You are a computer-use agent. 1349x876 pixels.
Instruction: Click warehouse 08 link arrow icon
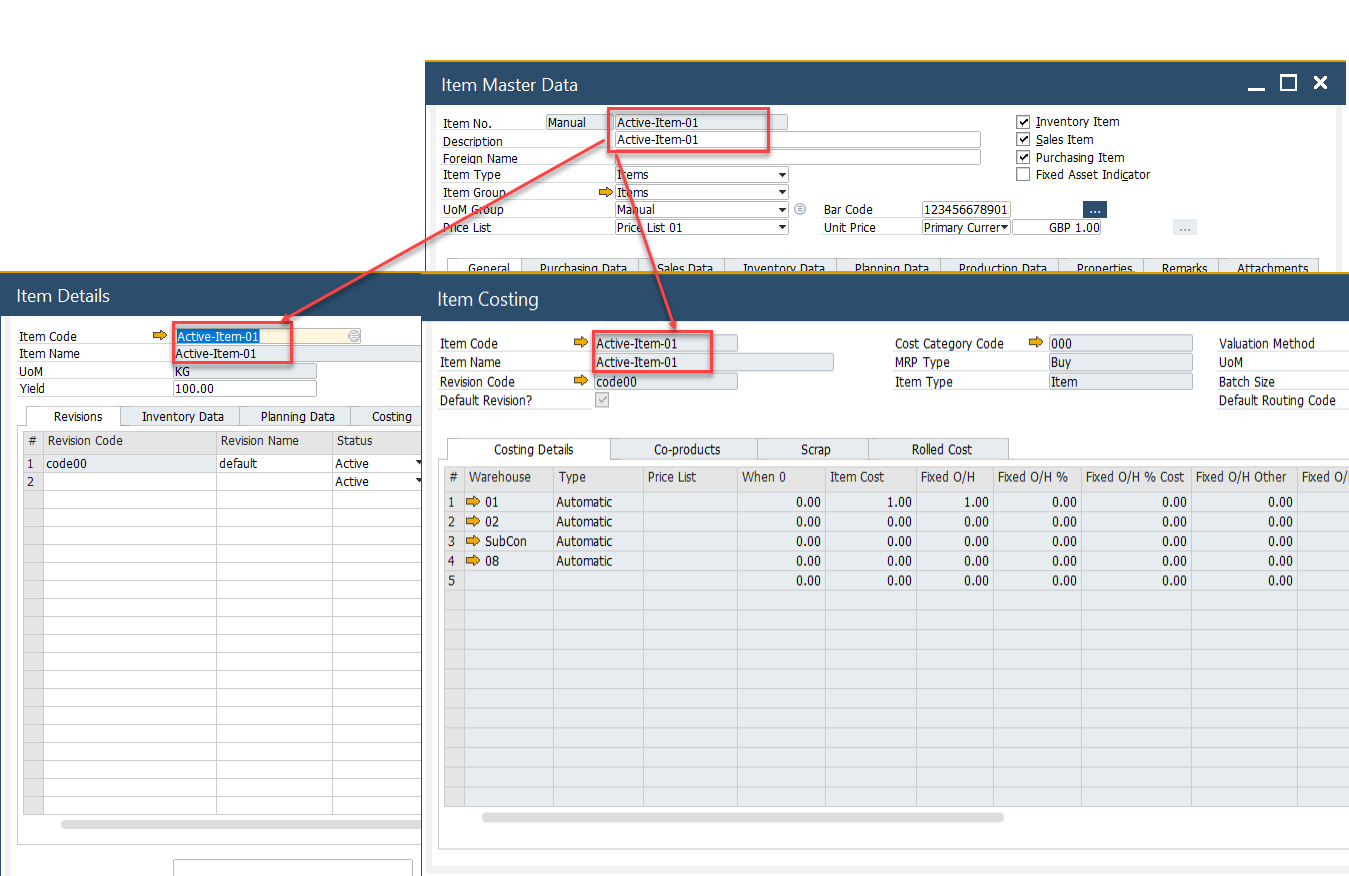[x=474, y=561]
